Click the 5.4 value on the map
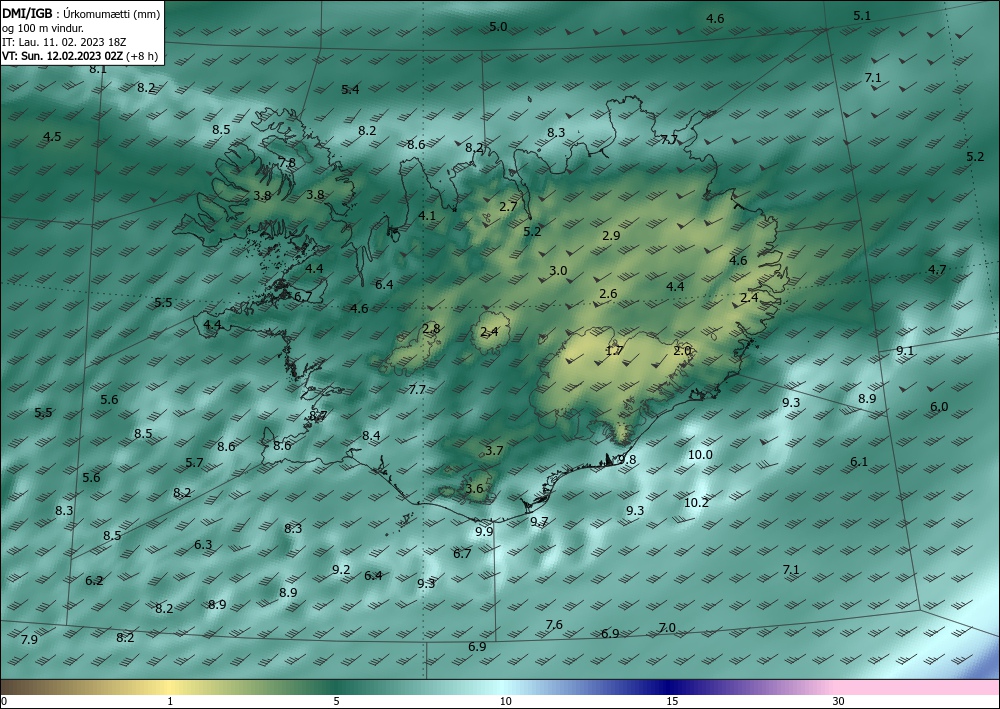 pyautogui.click(x=350, y=90)
